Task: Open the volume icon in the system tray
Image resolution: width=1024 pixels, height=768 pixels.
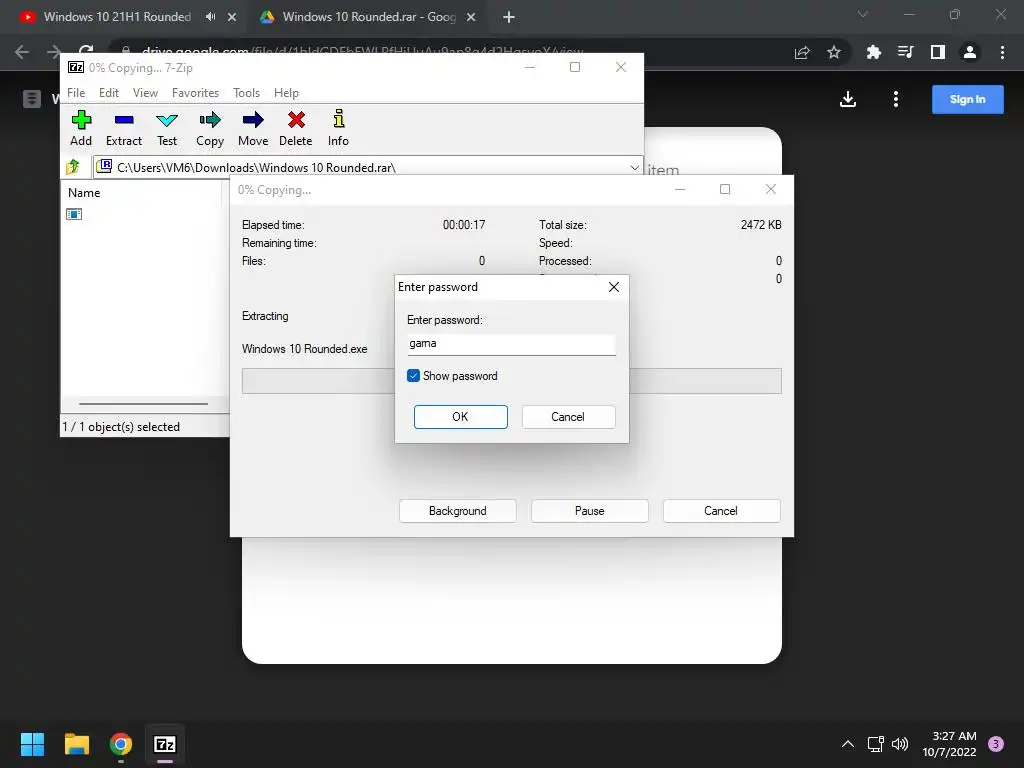Action: pos(900,744)
